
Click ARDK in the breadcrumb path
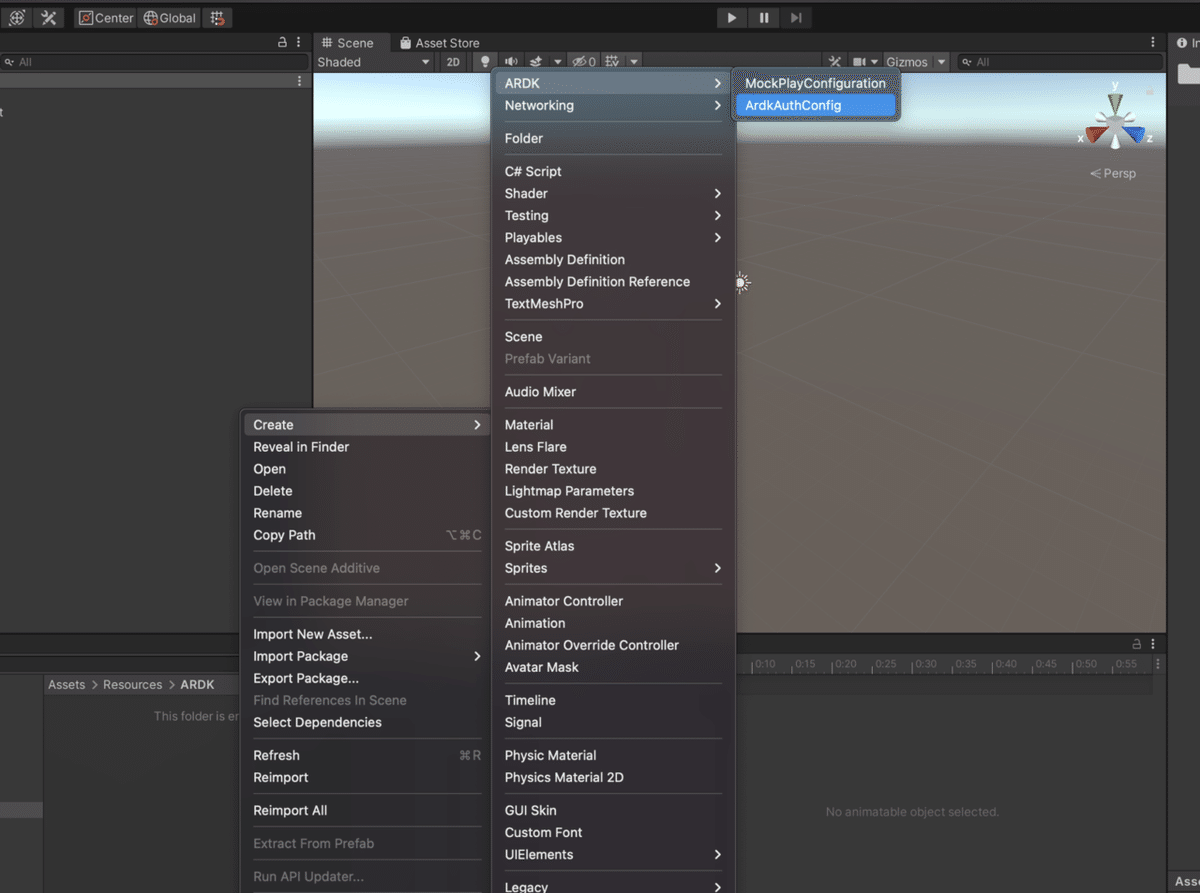click(197, 685)
